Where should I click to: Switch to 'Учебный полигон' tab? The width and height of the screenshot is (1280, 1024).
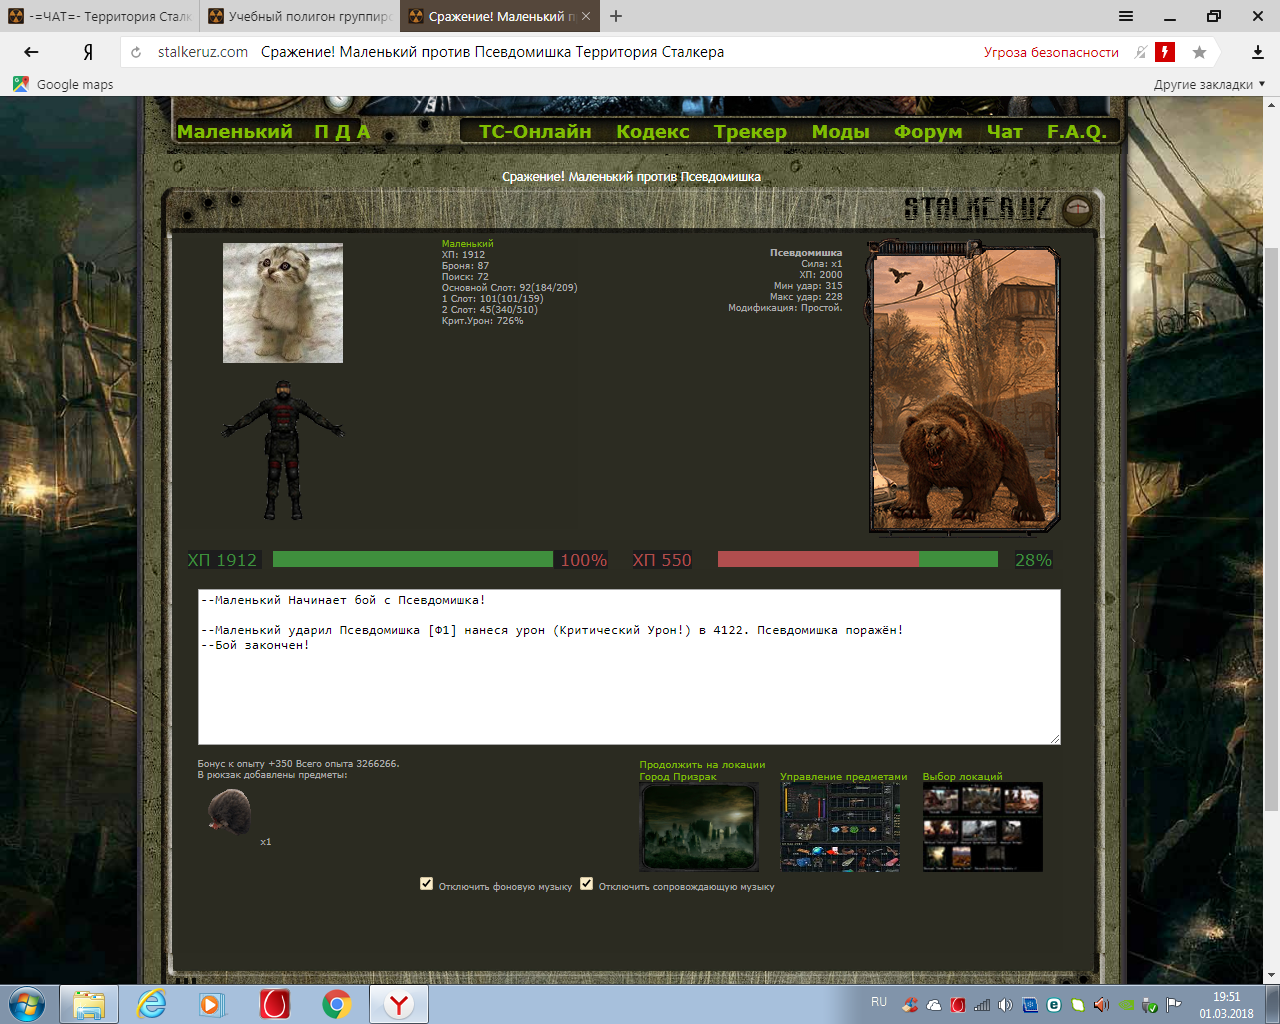(x=300, y=16)
